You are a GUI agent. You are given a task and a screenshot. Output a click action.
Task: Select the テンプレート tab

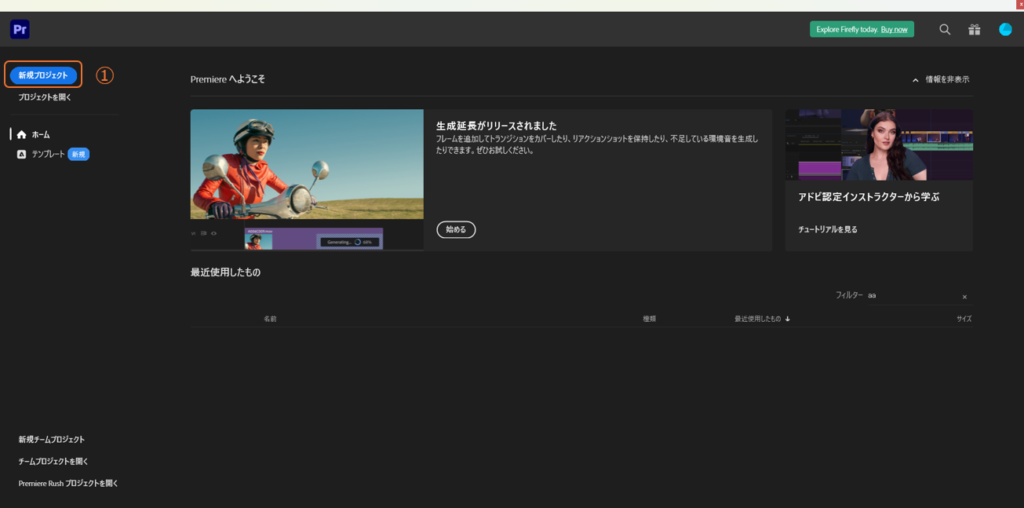click(x=48, y=154)
